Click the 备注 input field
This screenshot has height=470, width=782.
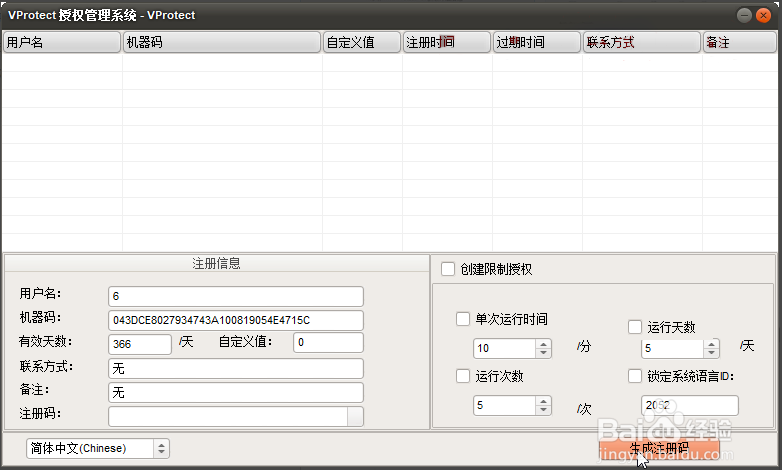235,392
